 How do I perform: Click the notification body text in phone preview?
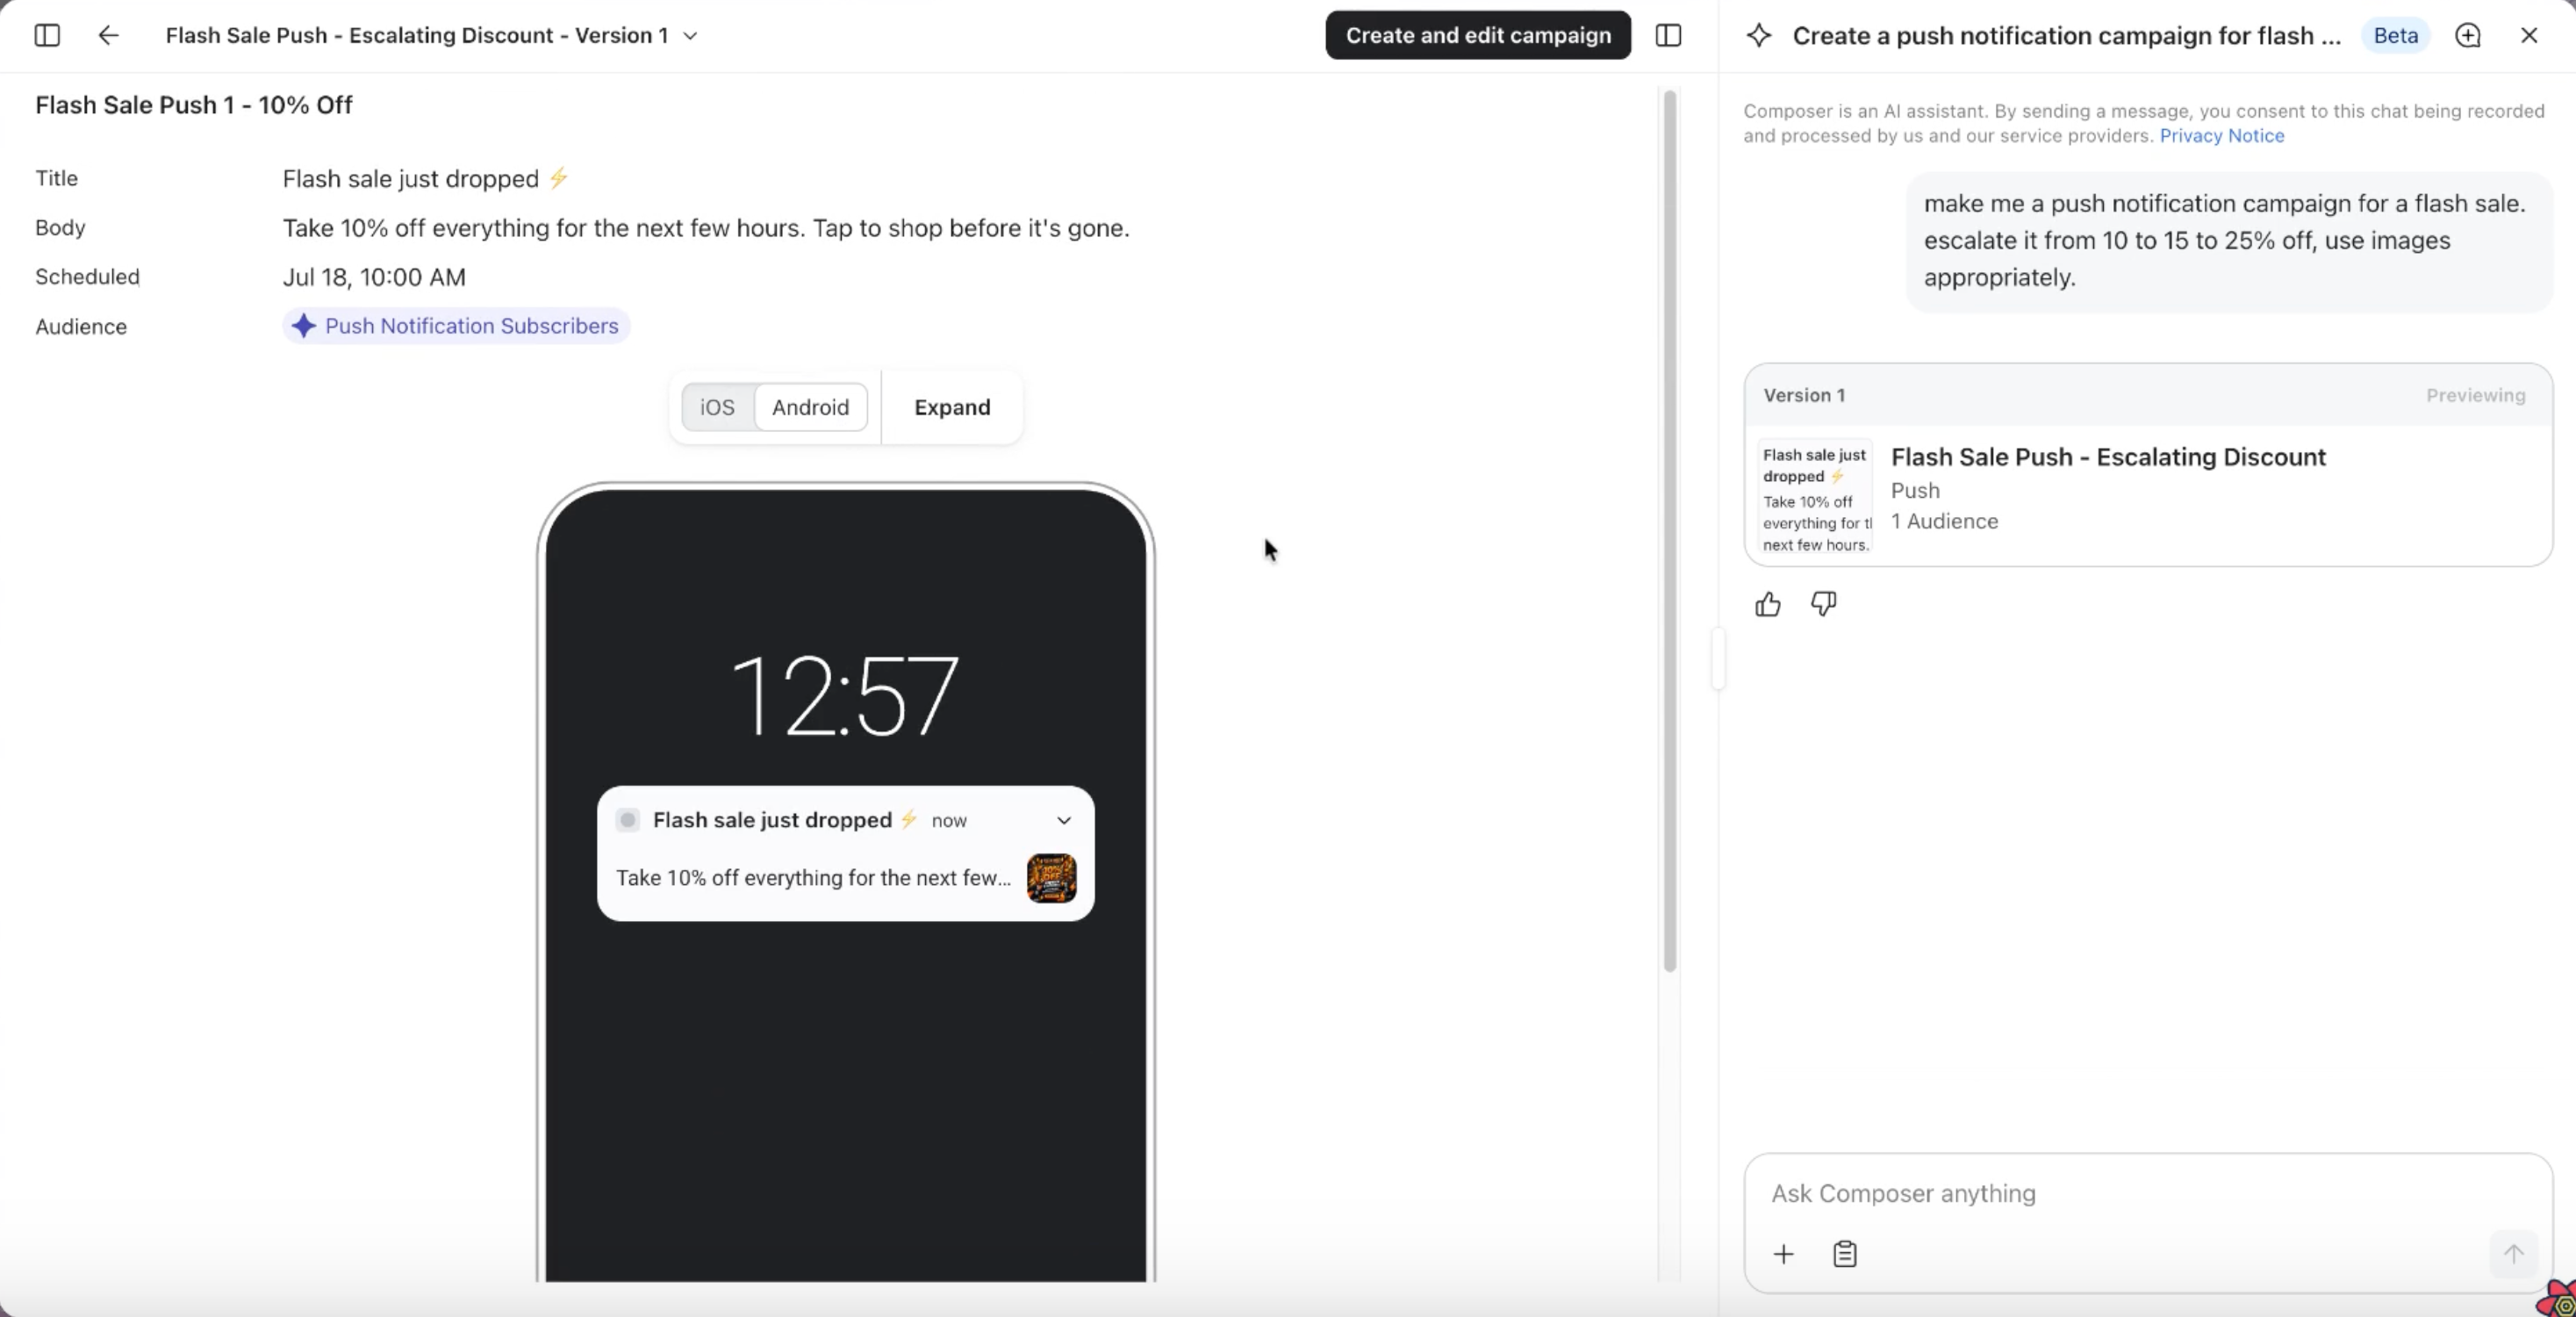pos(813,878)
